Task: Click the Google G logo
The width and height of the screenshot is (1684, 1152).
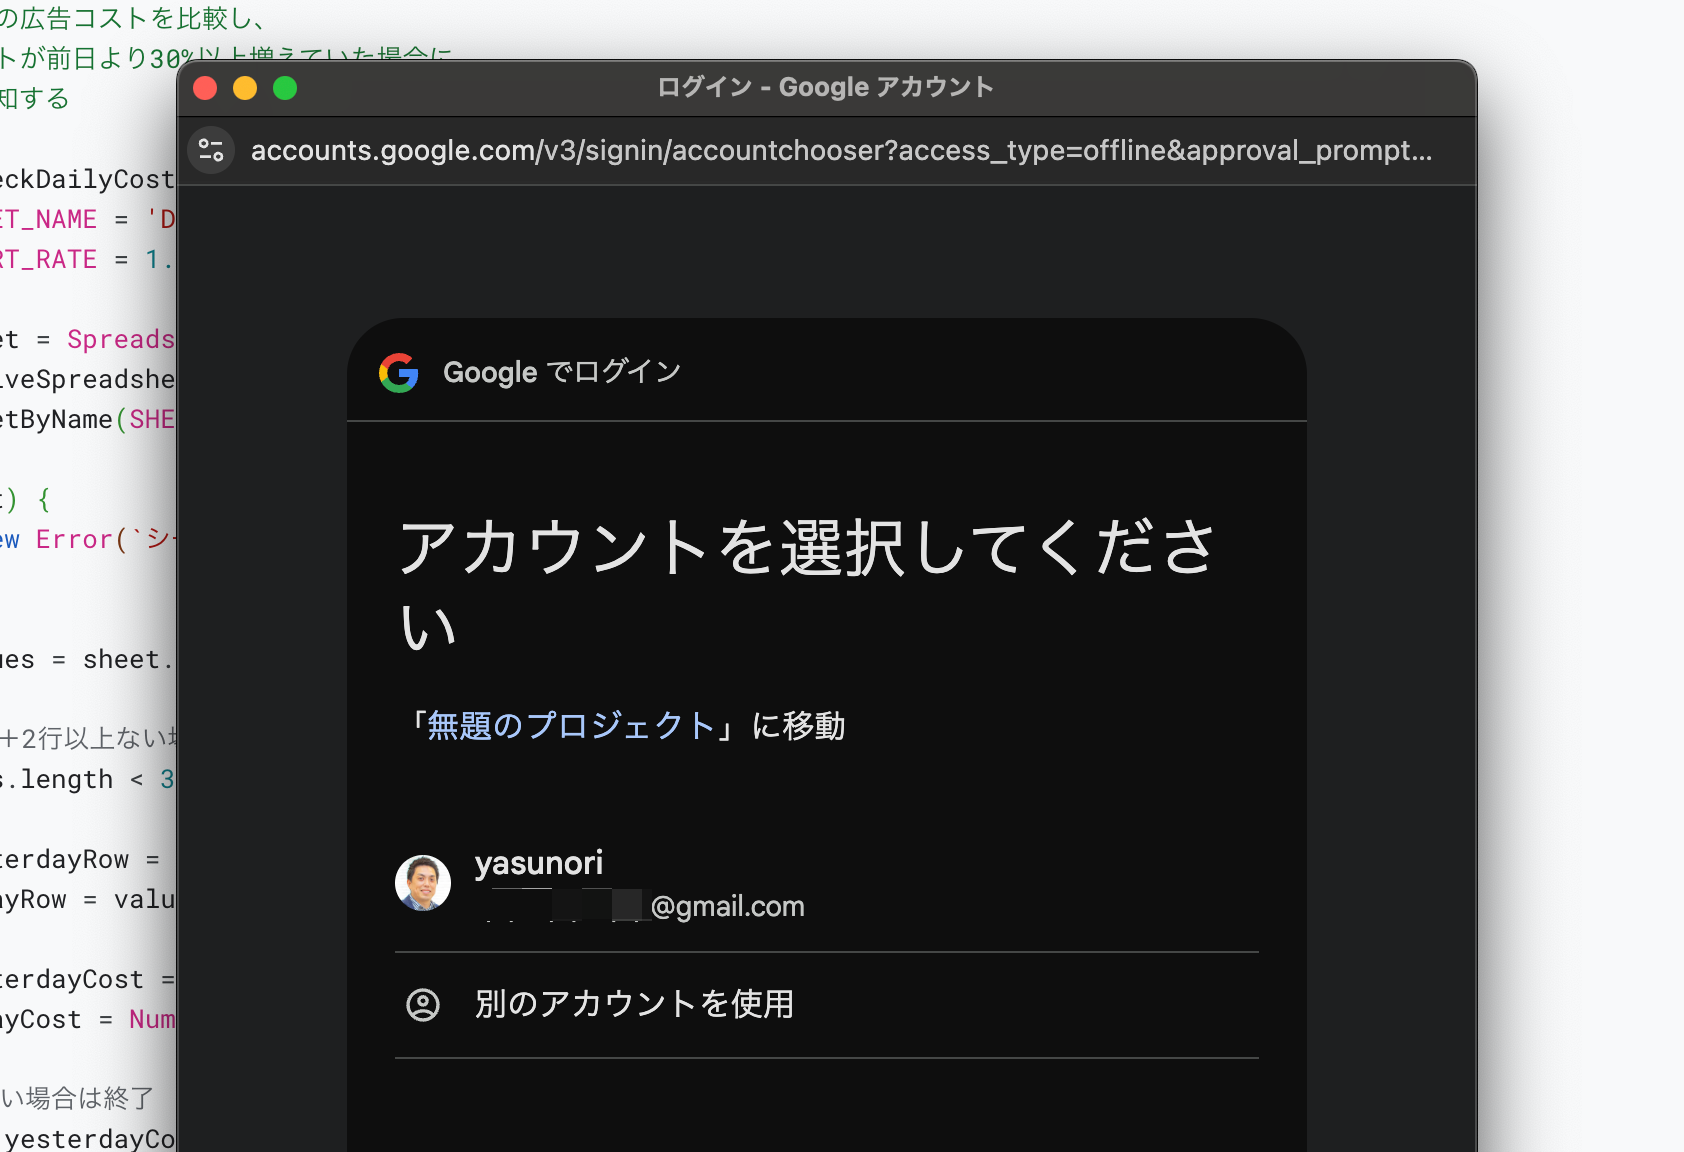Action: [x=399, y=373]
